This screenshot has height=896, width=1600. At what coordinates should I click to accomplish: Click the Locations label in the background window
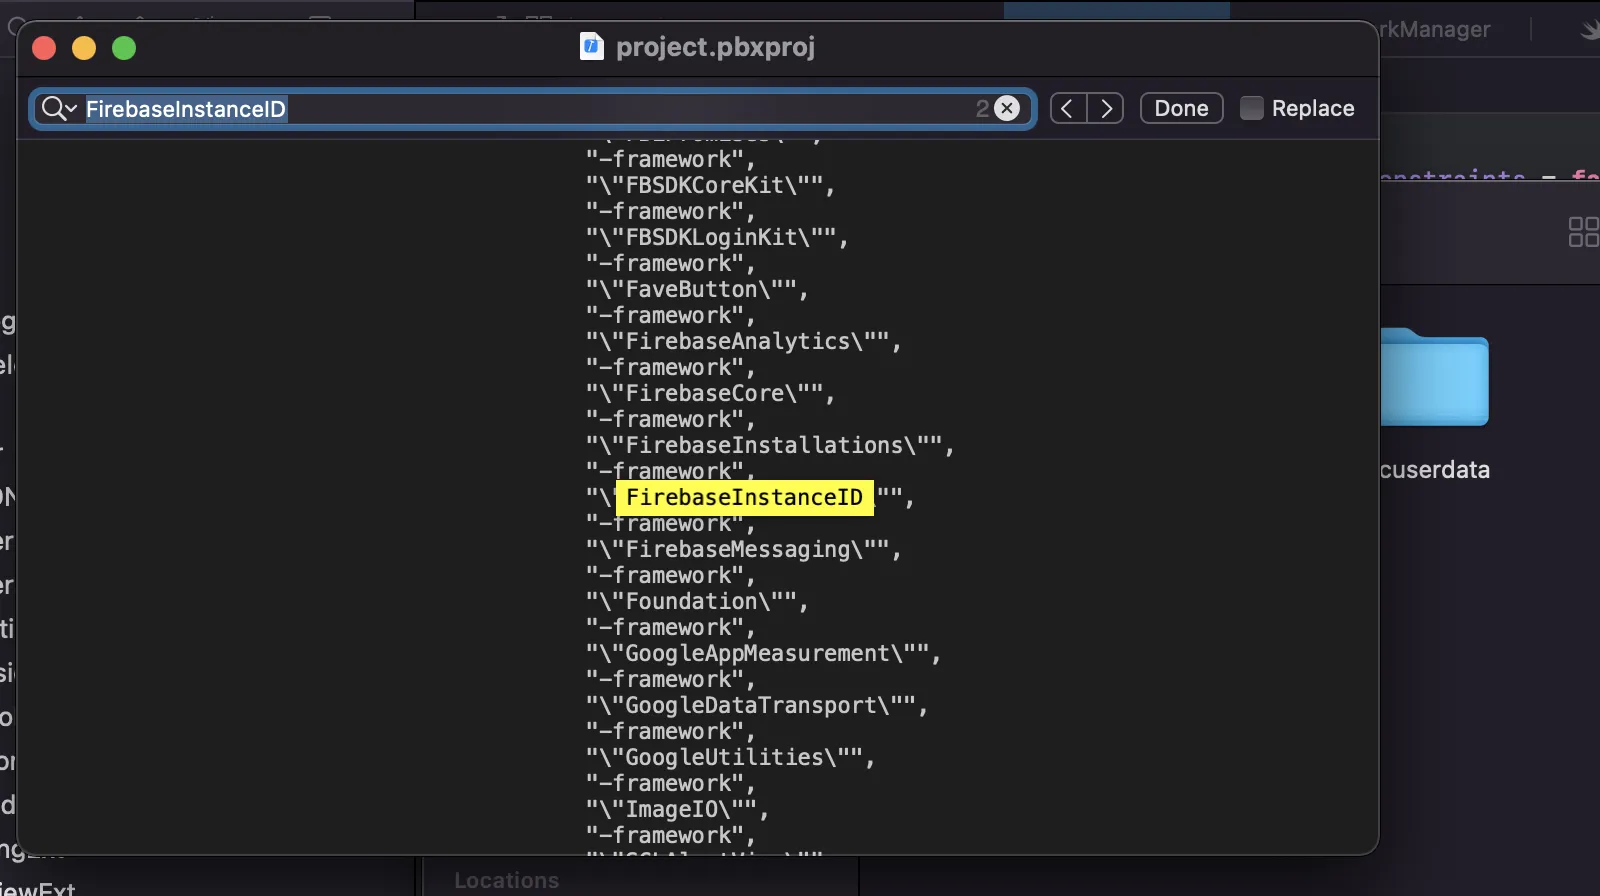[507, 880]
